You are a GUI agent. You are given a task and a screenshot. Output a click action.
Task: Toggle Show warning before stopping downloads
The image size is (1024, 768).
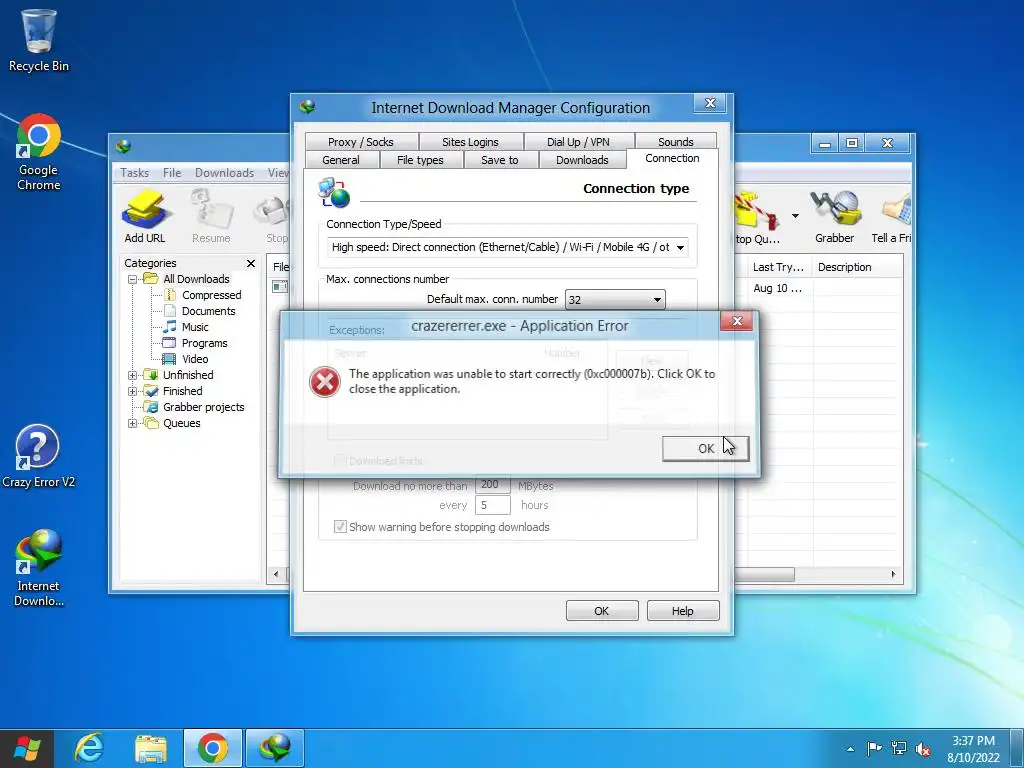pos(340,526)
